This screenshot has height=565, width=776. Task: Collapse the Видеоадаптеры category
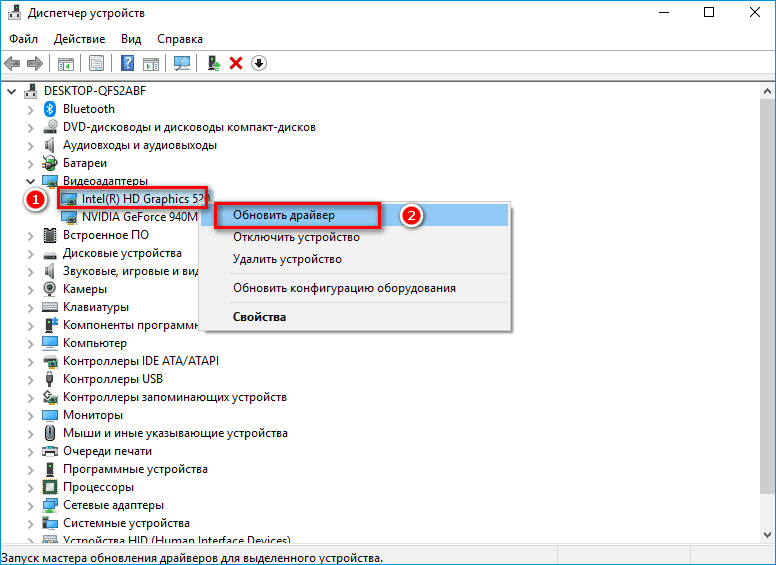[x=30, y=181]
